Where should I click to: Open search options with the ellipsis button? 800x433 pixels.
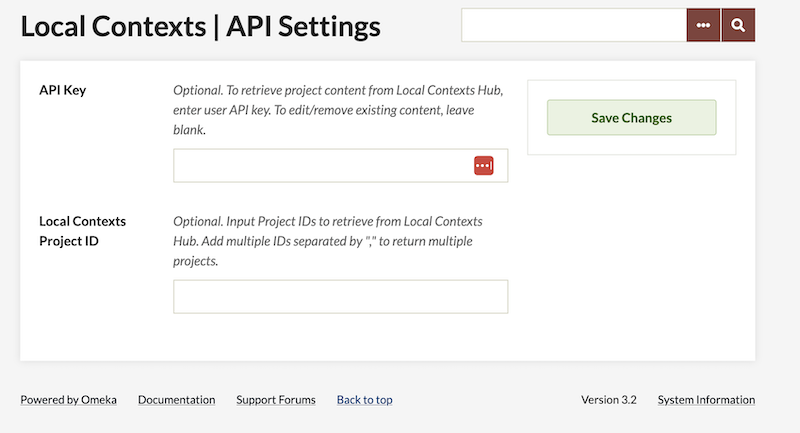[x=703, y=25]
